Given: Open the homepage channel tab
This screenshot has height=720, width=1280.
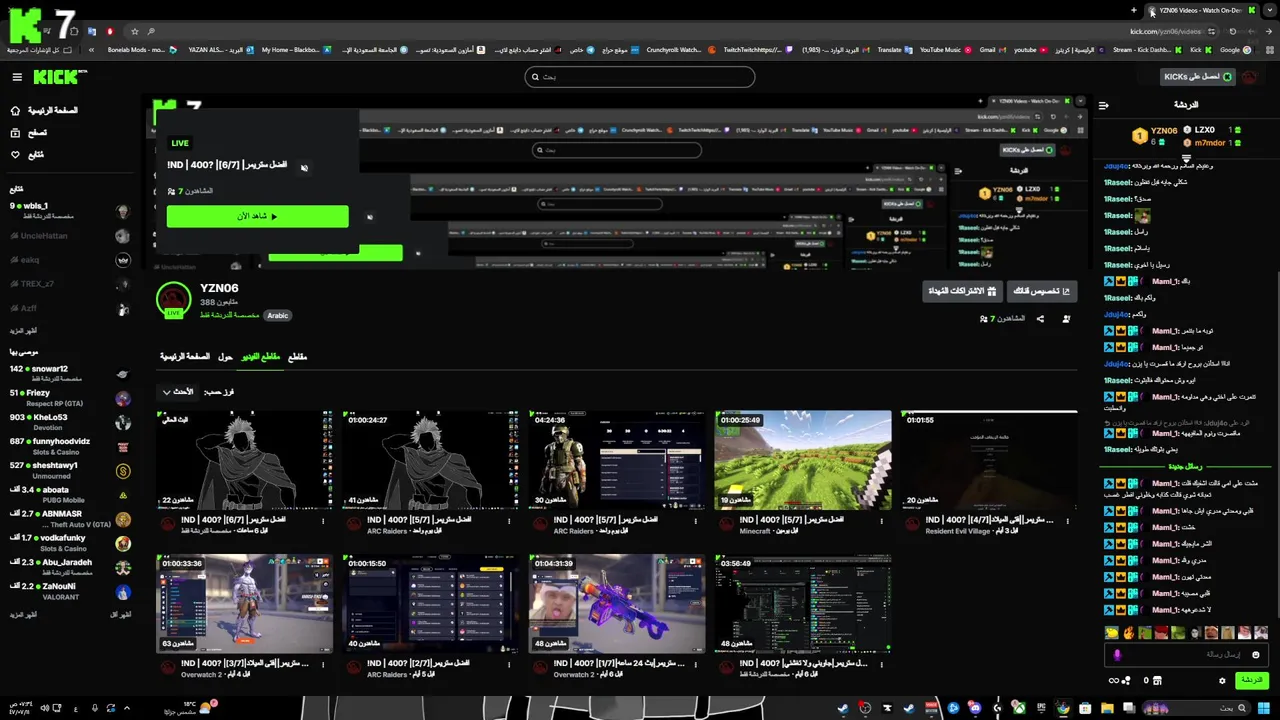Looking at the screenshot, I should [185, 357].
